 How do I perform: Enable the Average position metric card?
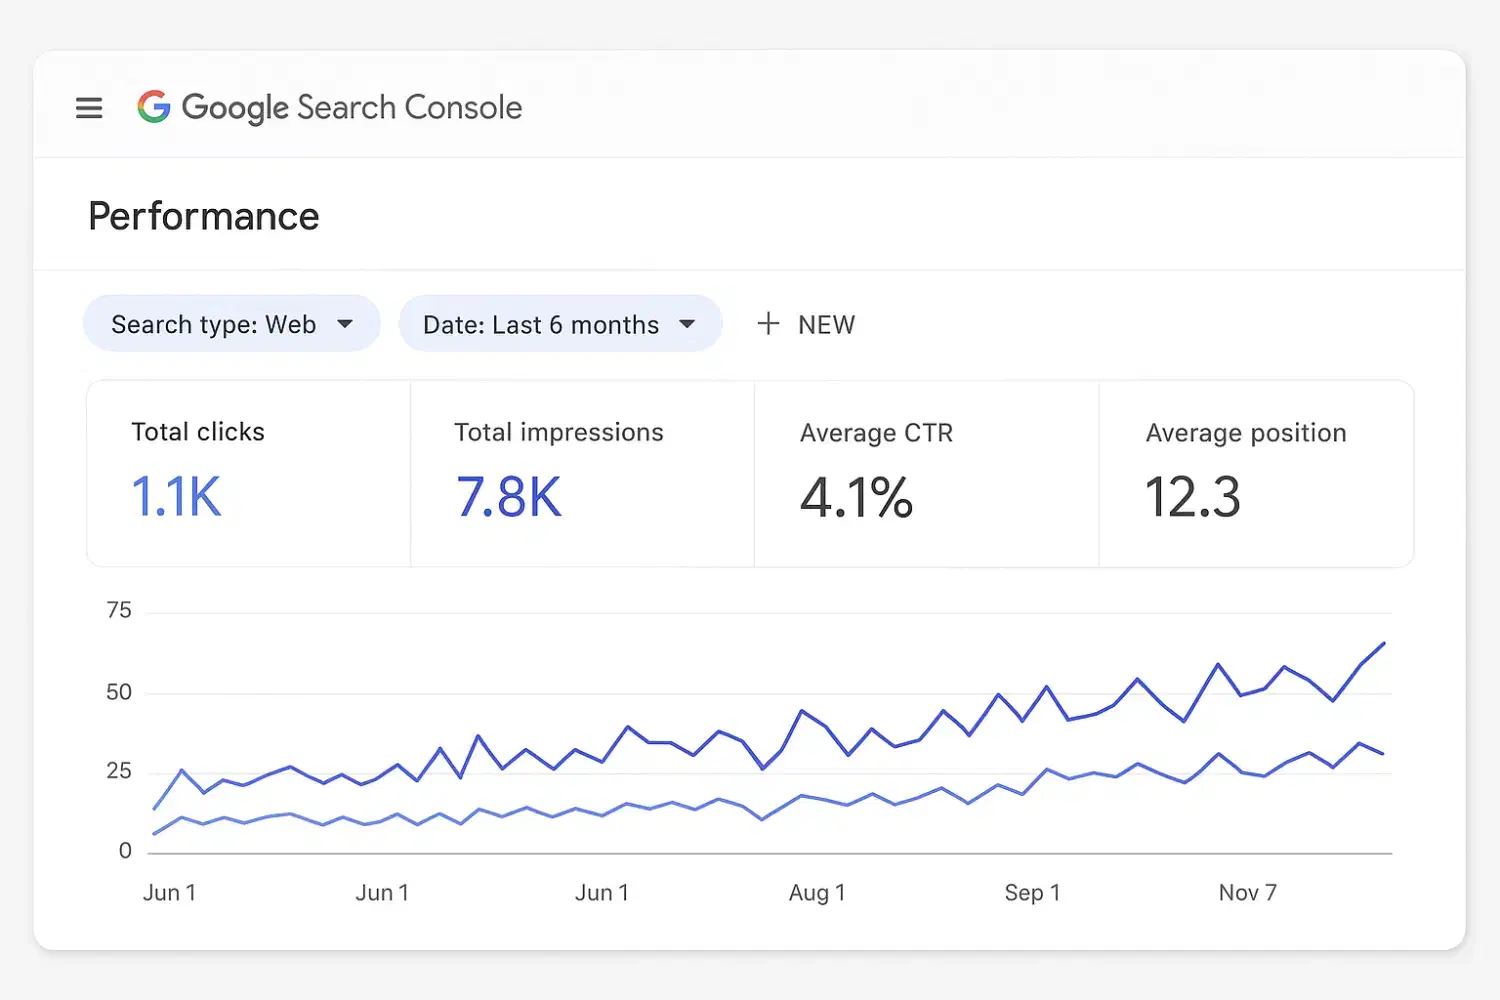1256,473
